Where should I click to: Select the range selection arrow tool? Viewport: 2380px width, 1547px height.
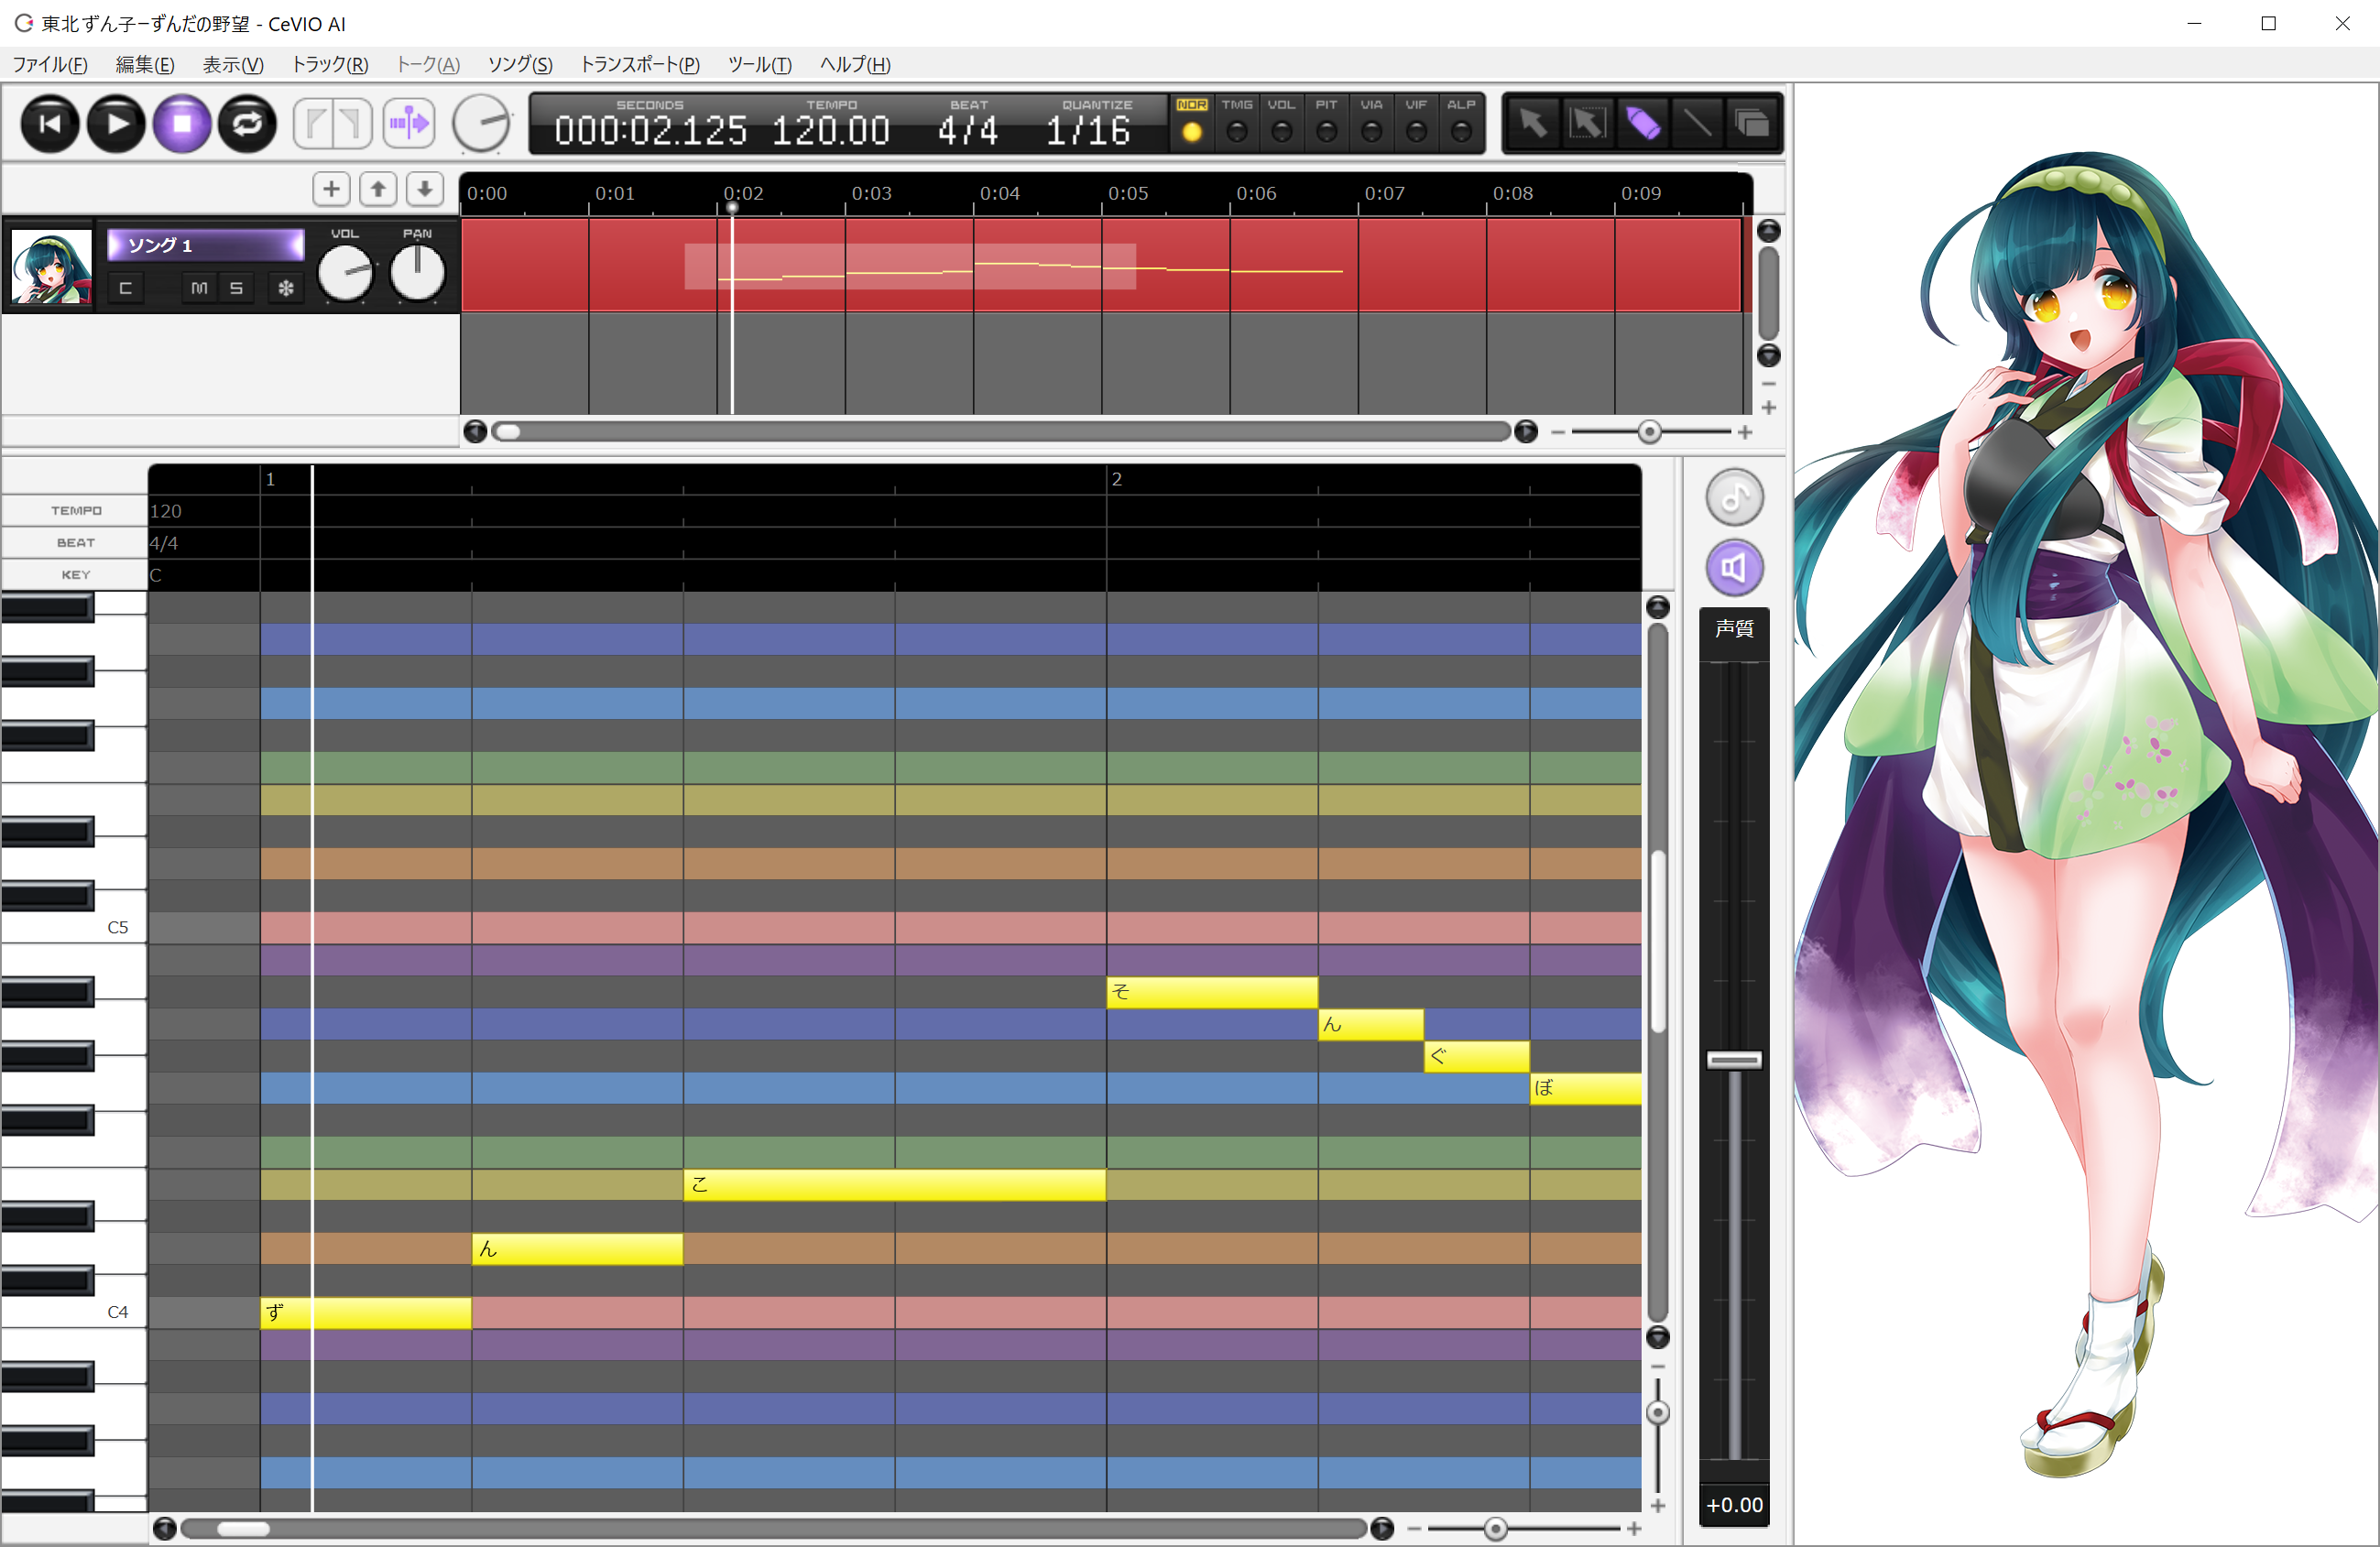coord(1588,124)
